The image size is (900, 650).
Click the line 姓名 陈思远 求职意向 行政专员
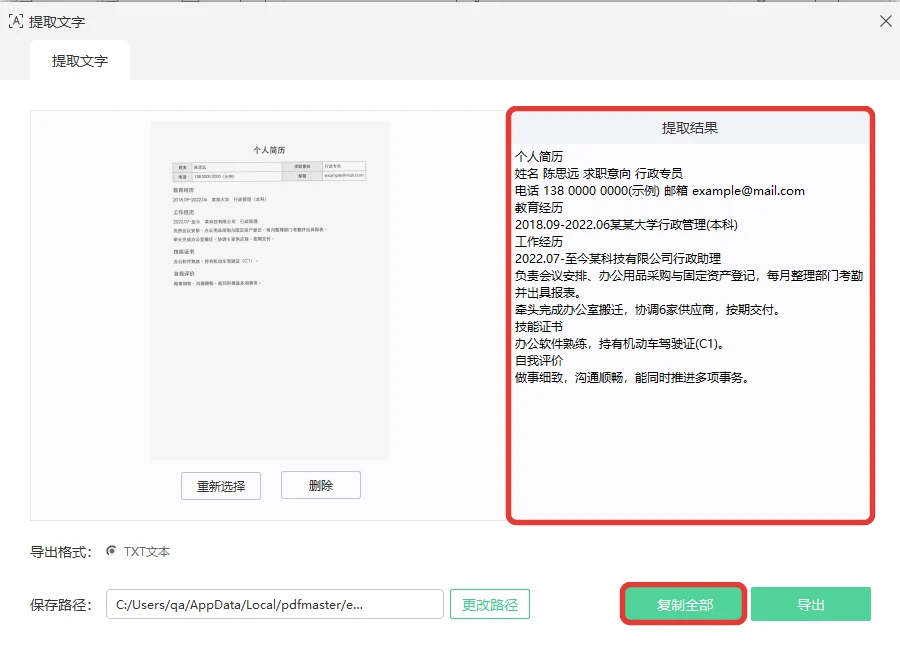(599, 173)
